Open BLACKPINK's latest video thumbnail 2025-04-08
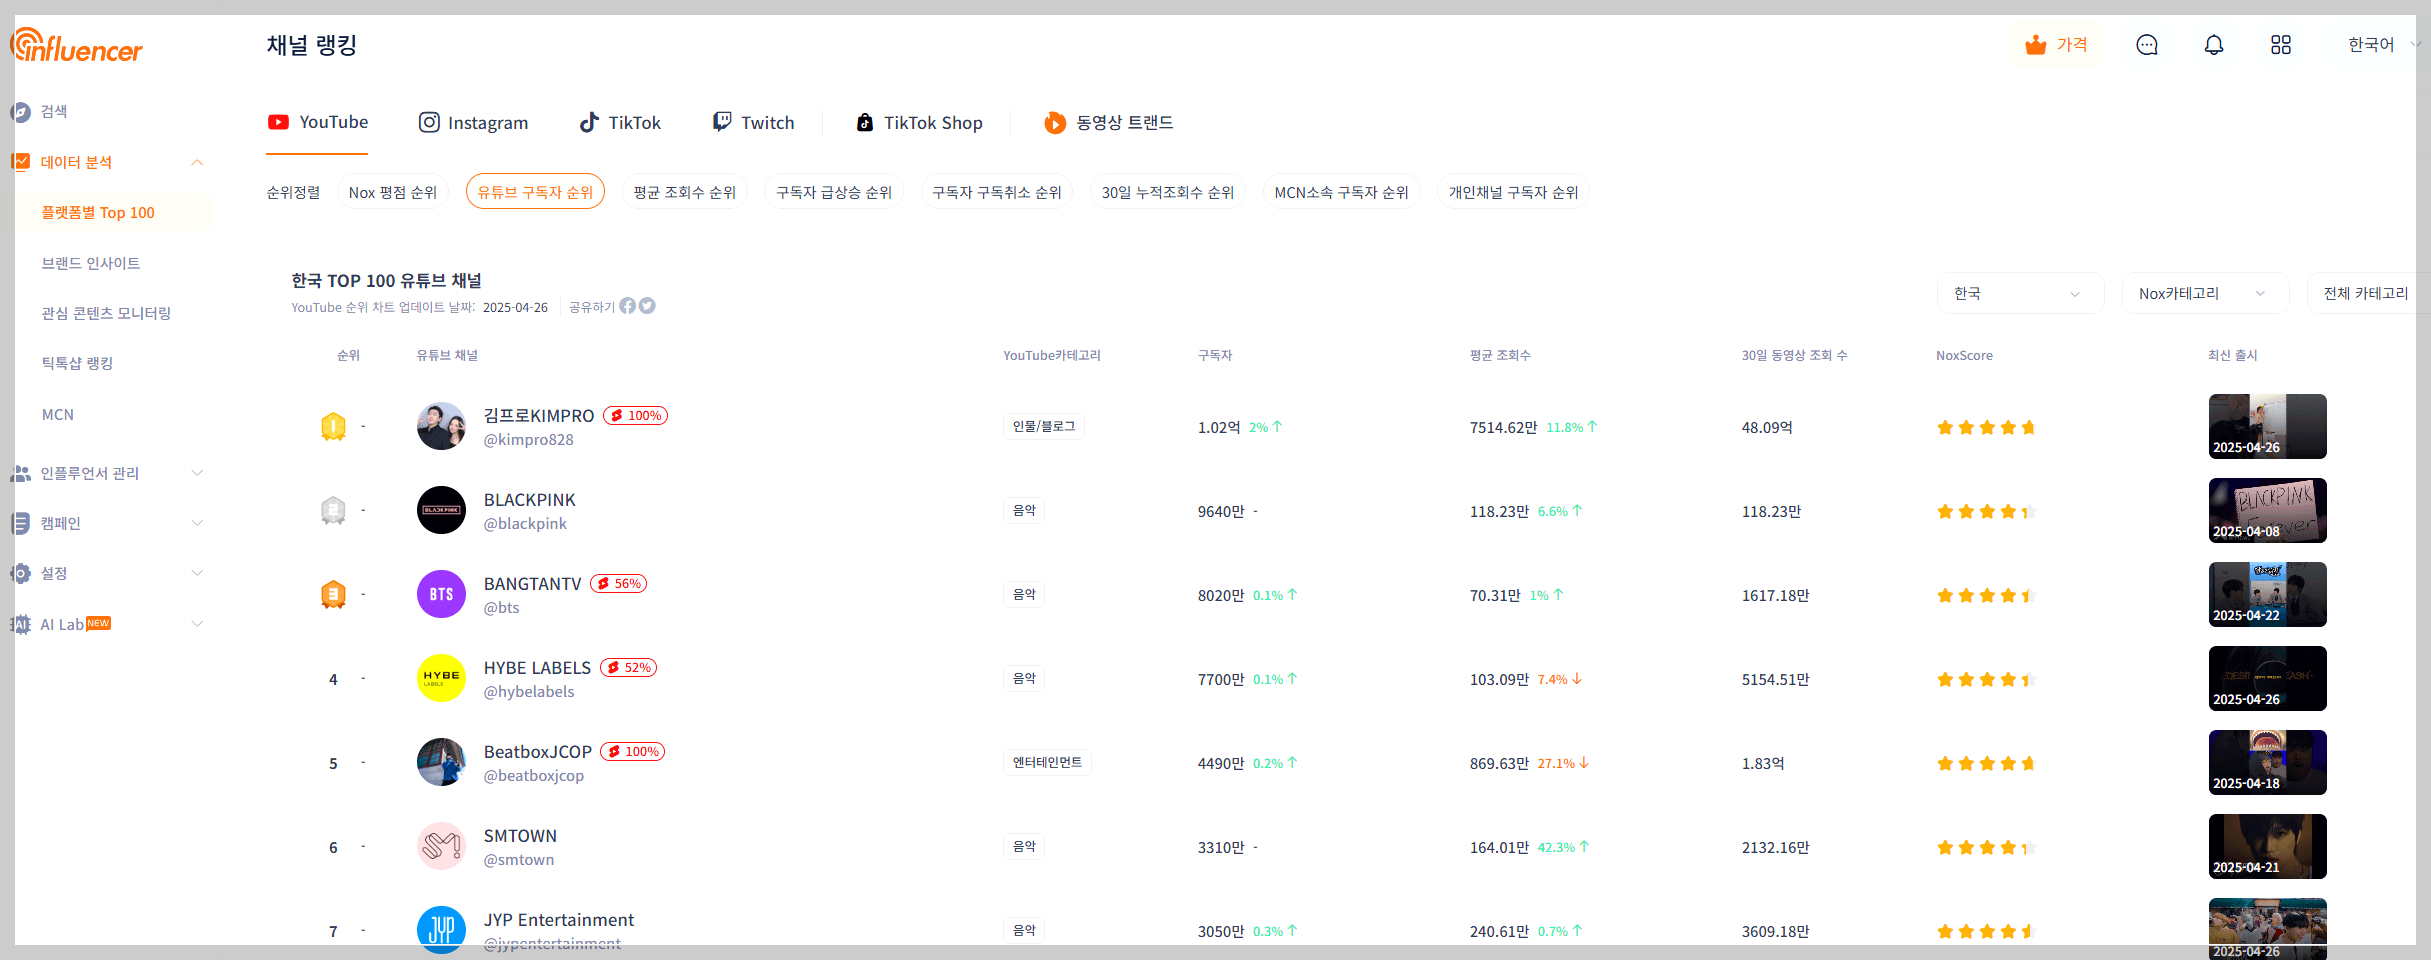2431x960 pixels. [2267, 510]
